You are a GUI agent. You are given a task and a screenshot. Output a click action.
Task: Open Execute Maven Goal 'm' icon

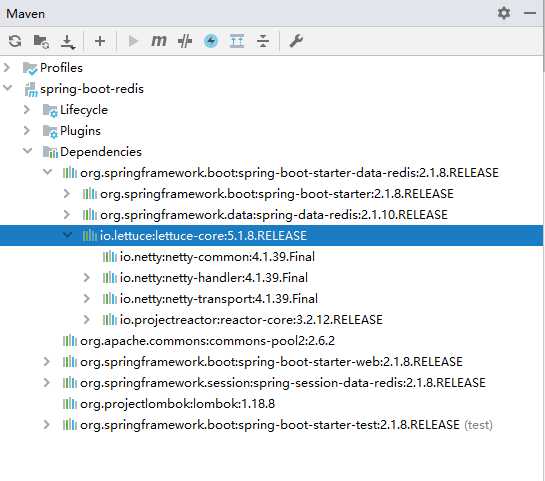[159, 41]
